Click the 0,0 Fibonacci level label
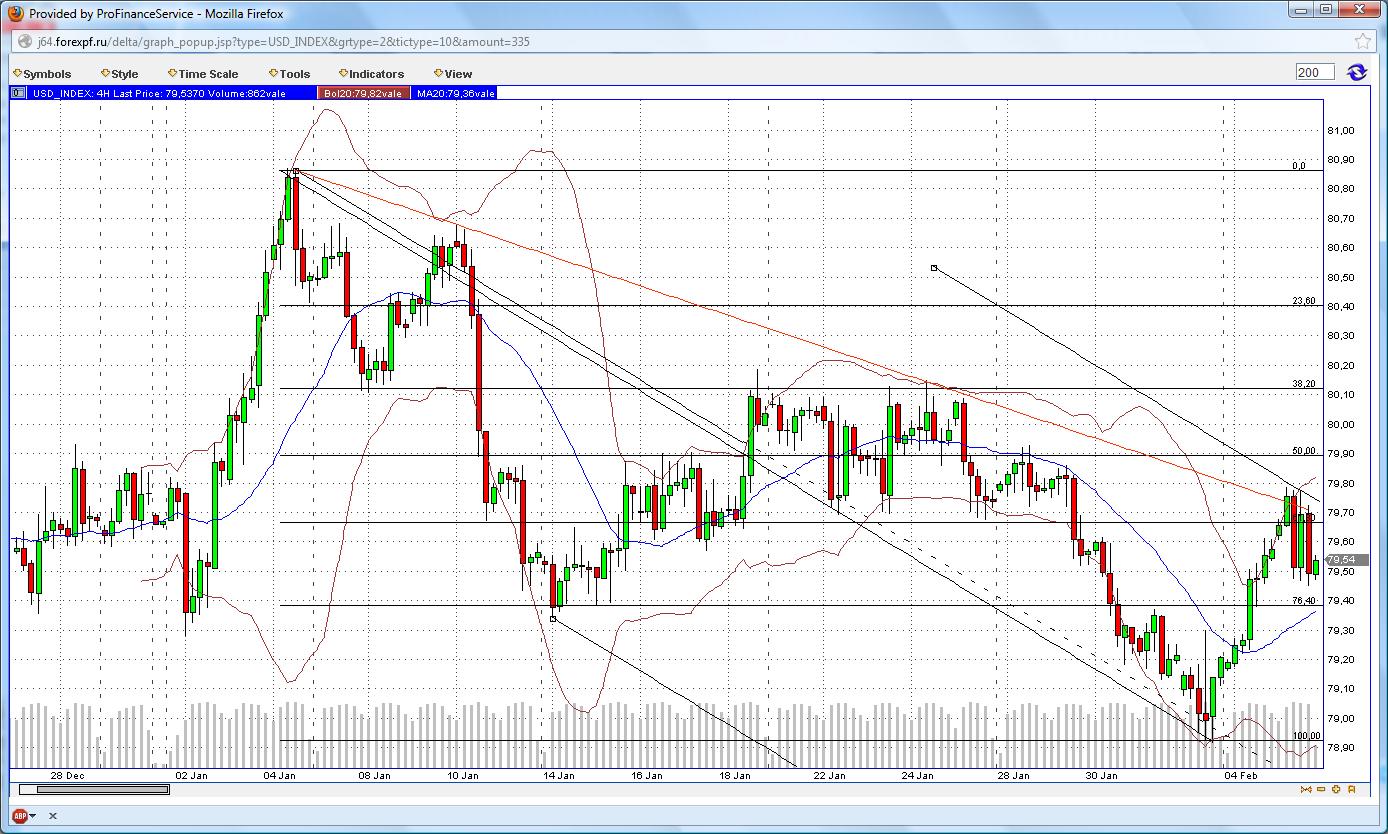 coord(1299,166)
